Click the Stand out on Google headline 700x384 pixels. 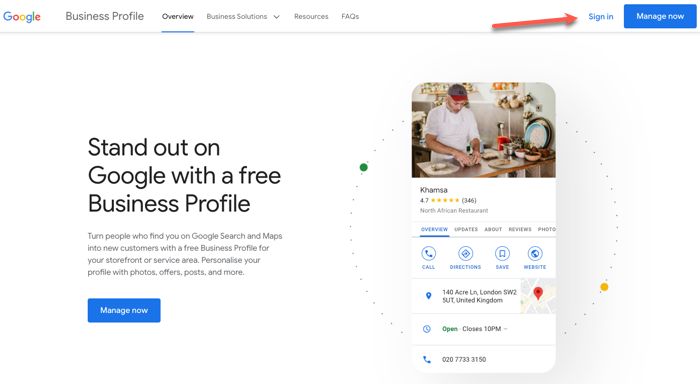click(184, 175)
